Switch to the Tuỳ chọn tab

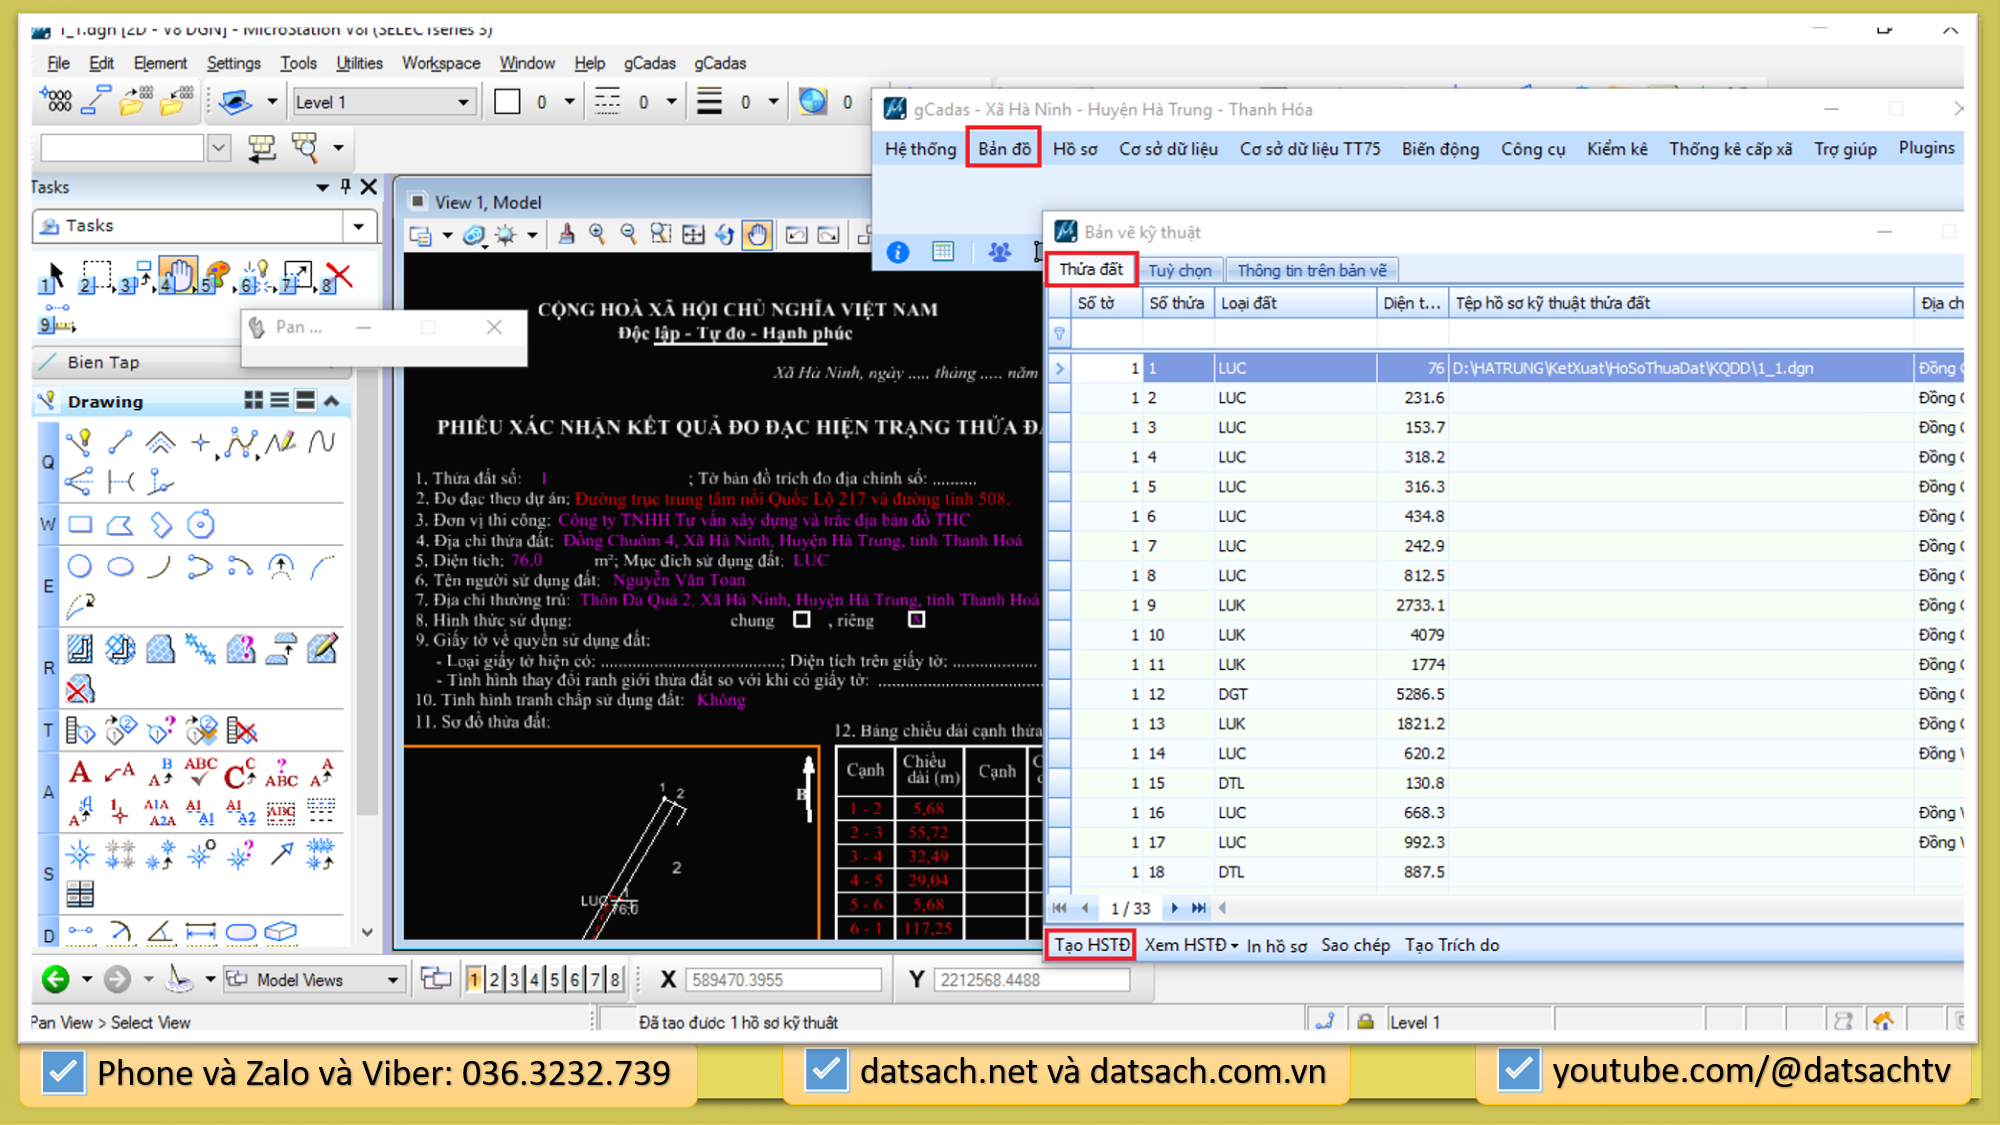[1179, 270]
